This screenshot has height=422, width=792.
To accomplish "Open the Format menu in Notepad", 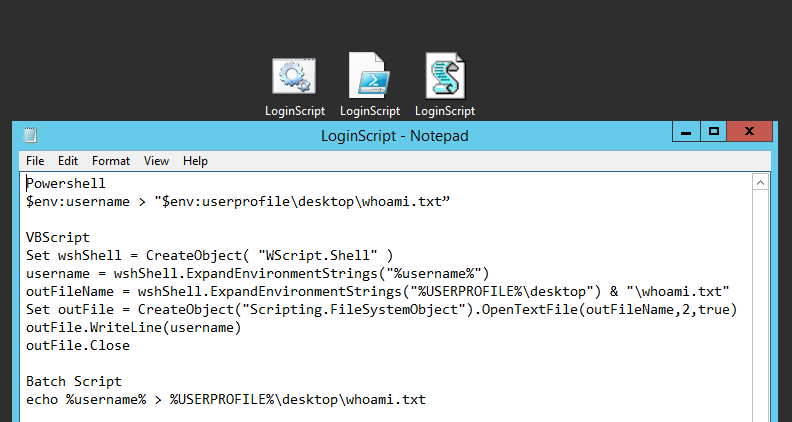I will [x=111, y=161].
